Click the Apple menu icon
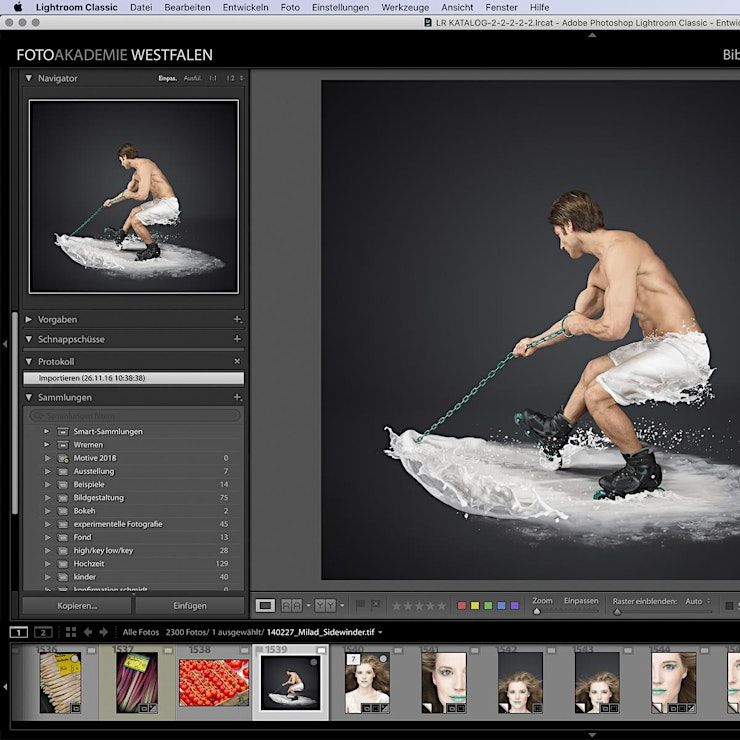The width and height of the screenshot is (740, 740). [17, 7]
